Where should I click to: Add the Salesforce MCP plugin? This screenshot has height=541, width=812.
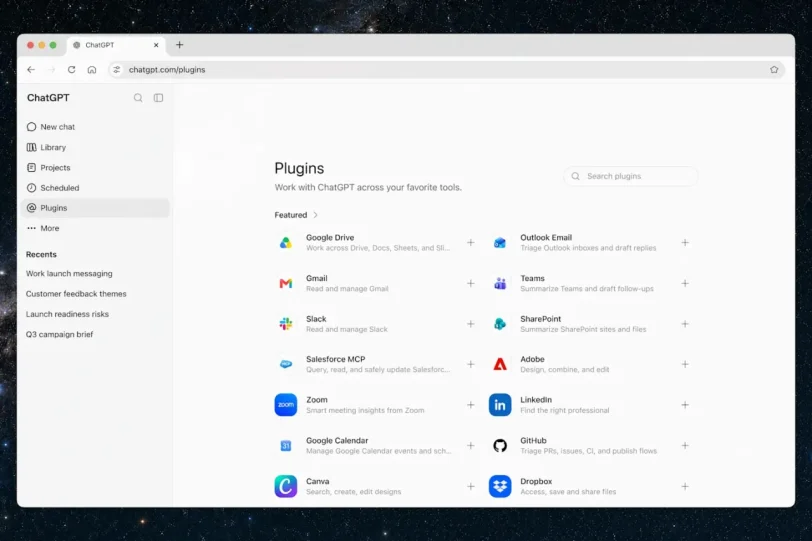point(470,364)
